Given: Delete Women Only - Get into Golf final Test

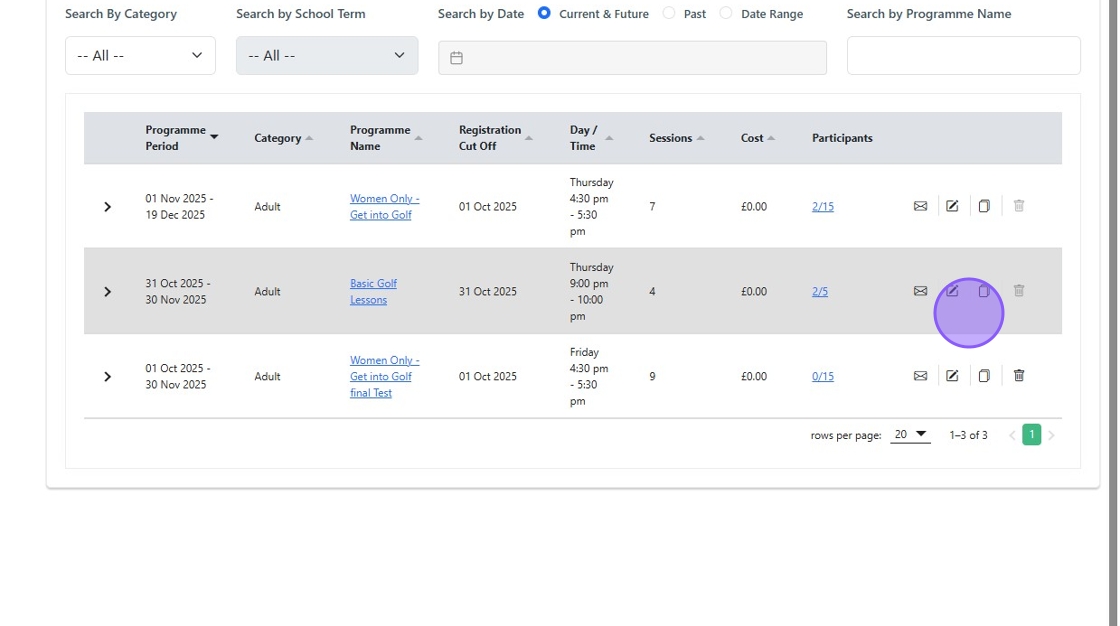Looking at the screenshot, I should pos(1018,376).
